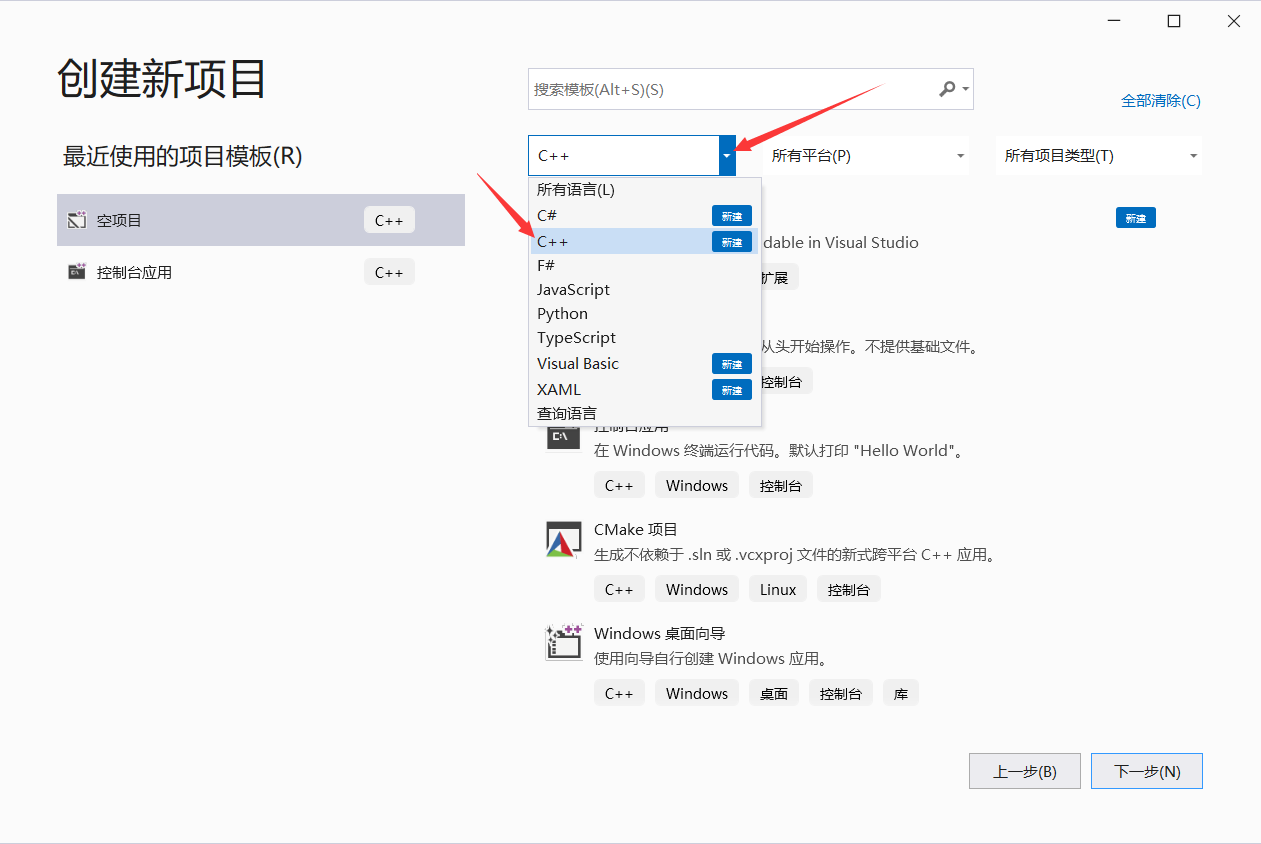Select recent template 控制台应用
This screenshot has width=1261, height=844.
click(261, 272)
